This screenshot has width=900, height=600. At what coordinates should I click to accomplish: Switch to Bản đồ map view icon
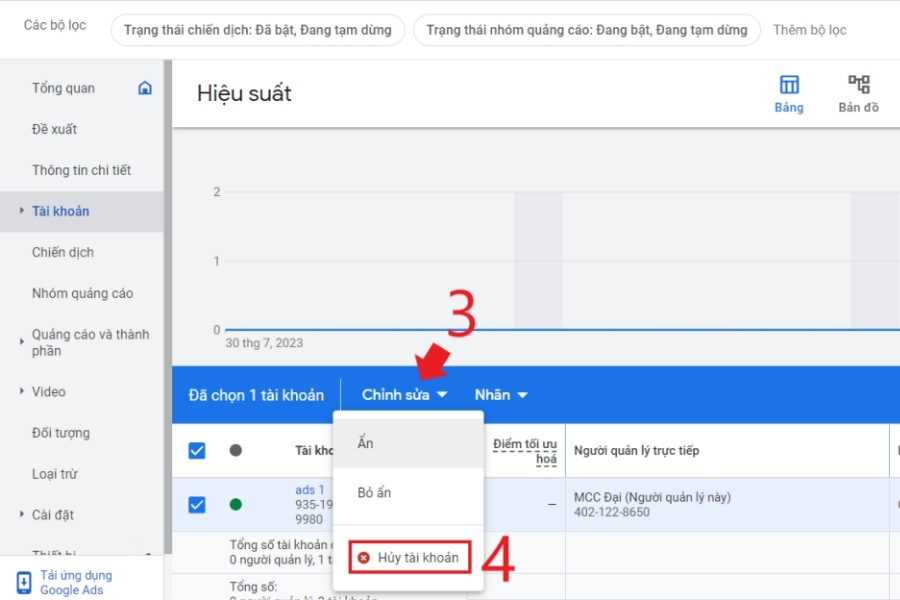point(859,85)
